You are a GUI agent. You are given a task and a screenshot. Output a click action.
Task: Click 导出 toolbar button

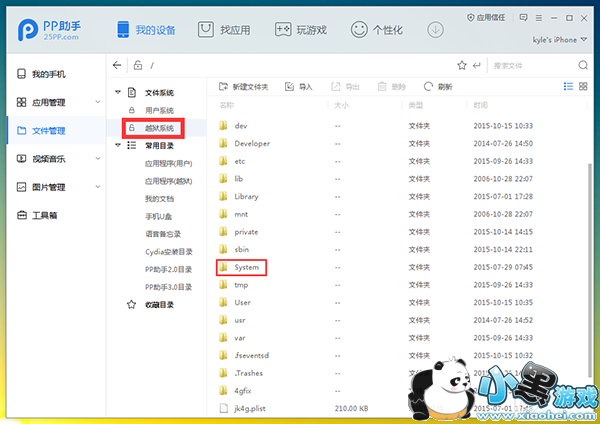345,87
